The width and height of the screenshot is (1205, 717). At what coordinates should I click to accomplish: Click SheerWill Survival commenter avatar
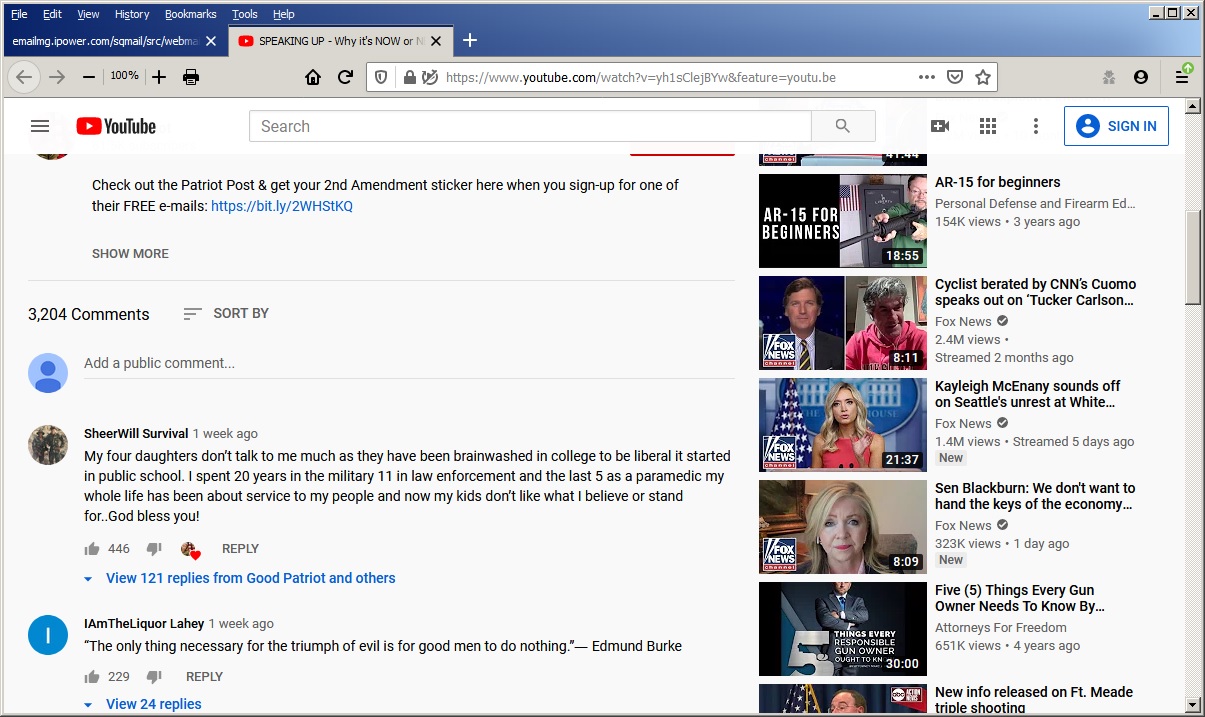[48, 445]
